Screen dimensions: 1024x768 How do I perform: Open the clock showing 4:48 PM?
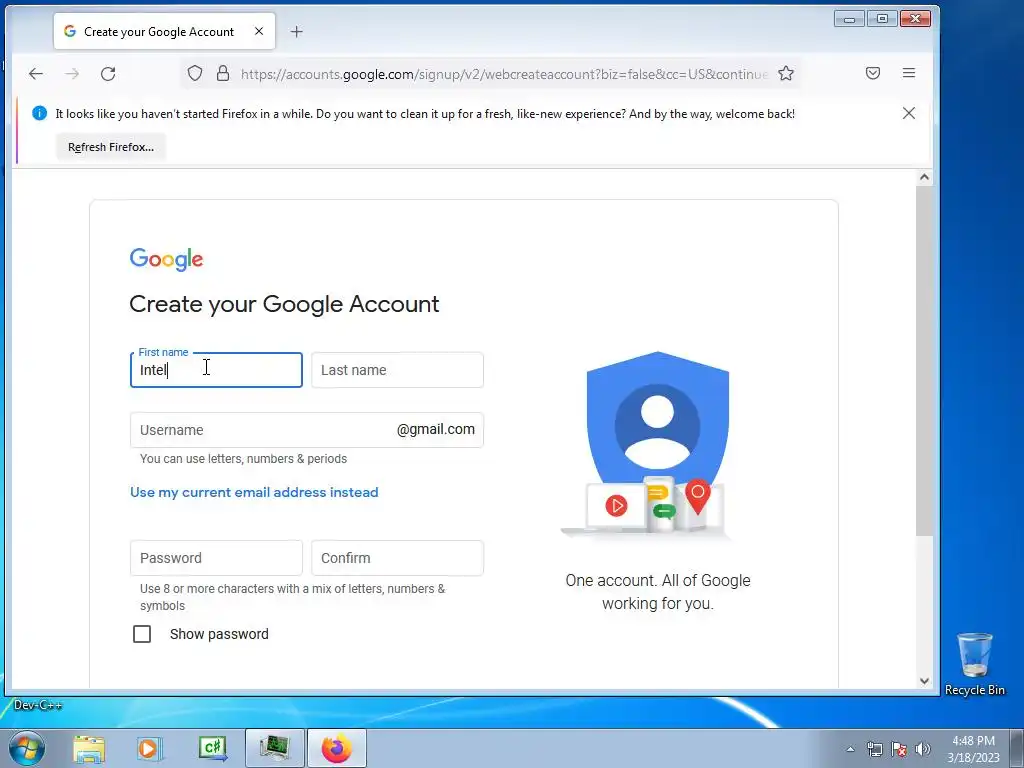tap(973, 749)
